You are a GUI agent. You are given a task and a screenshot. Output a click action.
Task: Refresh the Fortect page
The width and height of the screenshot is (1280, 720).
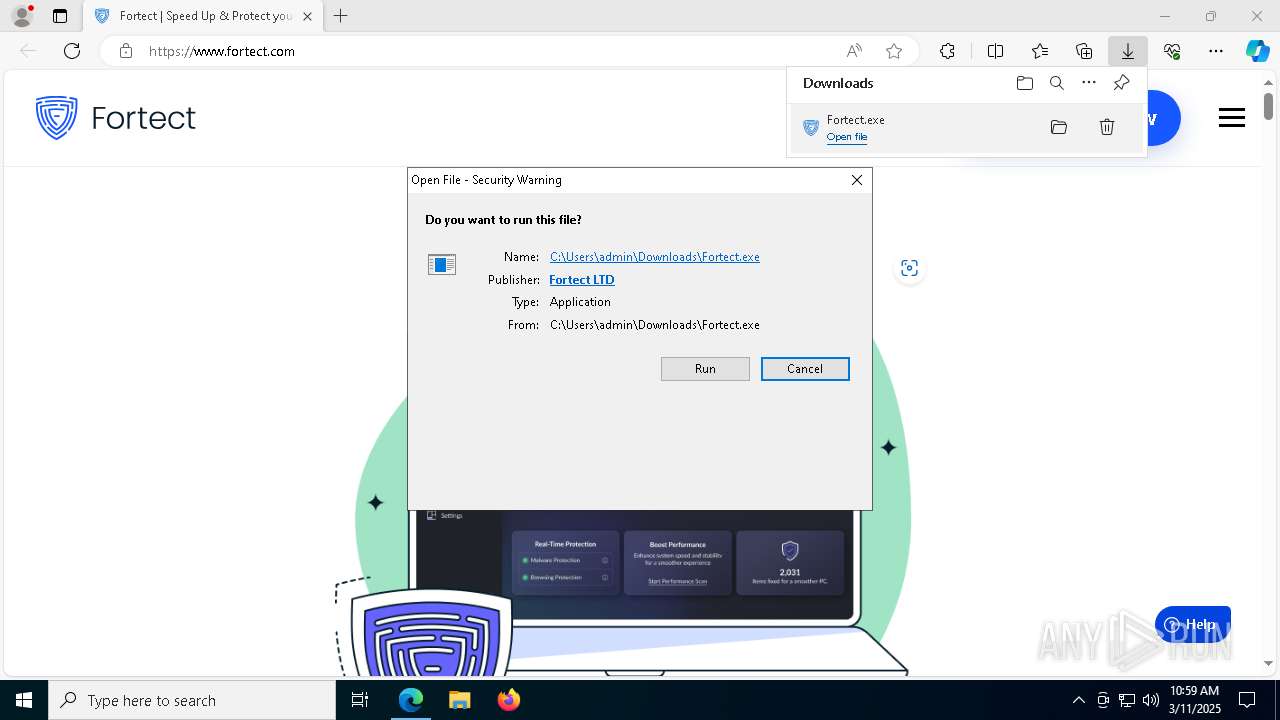click(x=72, y=51)
